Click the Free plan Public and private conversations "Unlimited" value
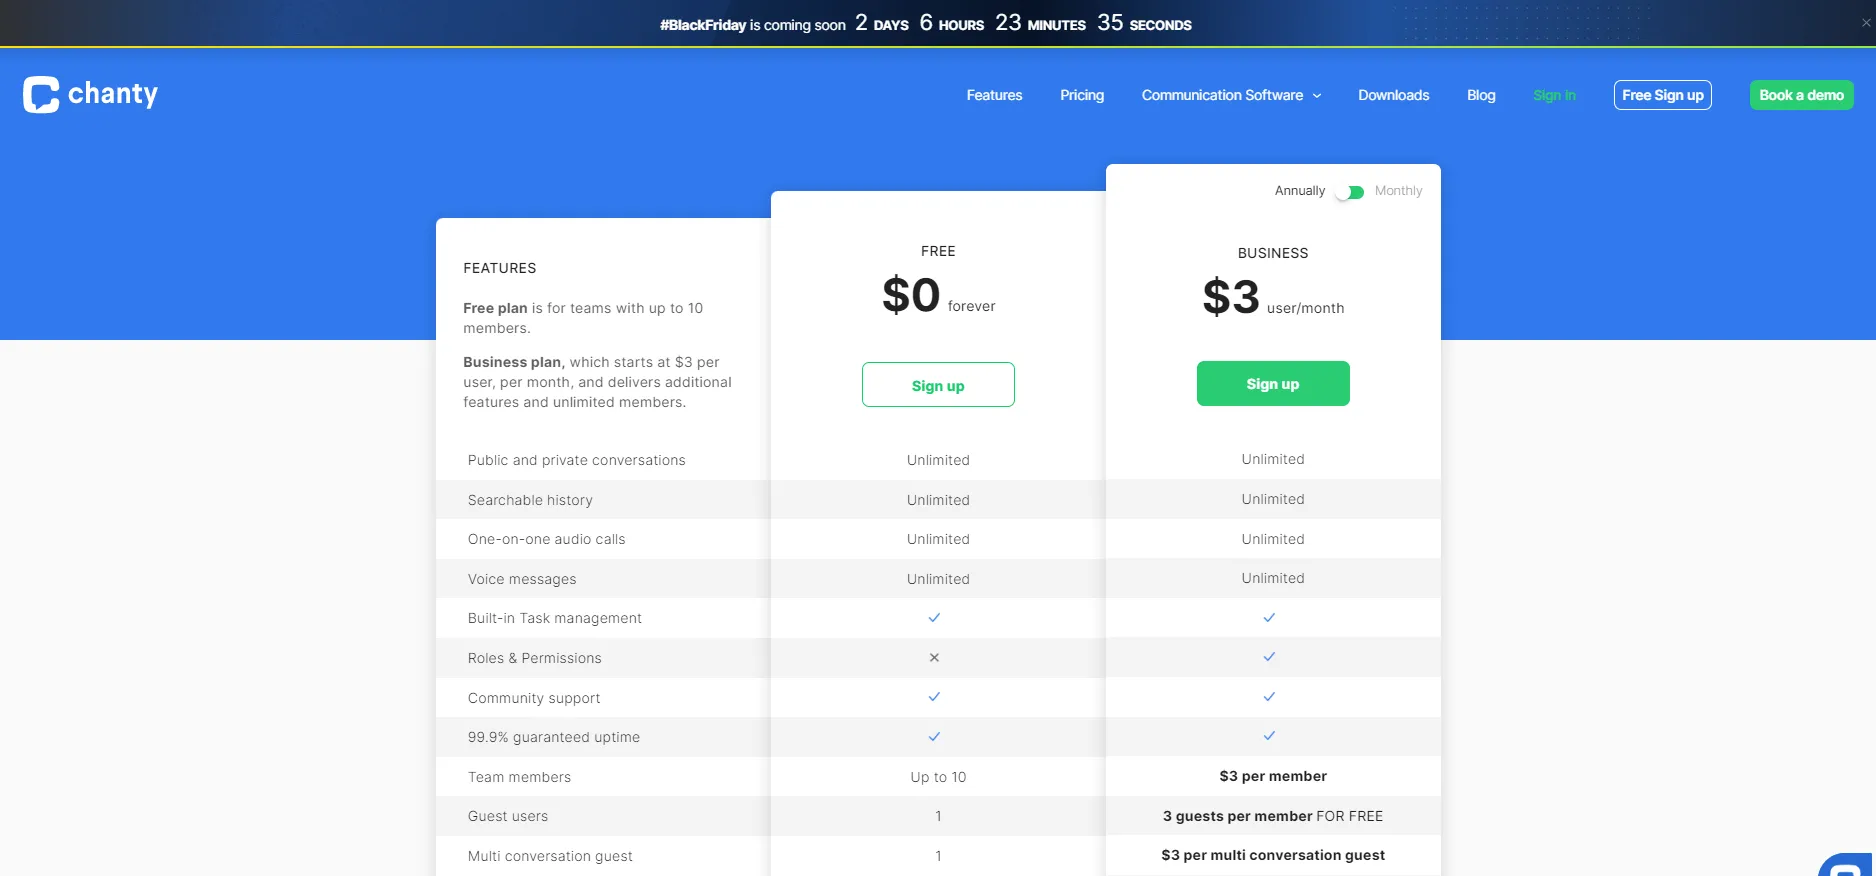This screenshot has height=876, width=1876. 938,460
